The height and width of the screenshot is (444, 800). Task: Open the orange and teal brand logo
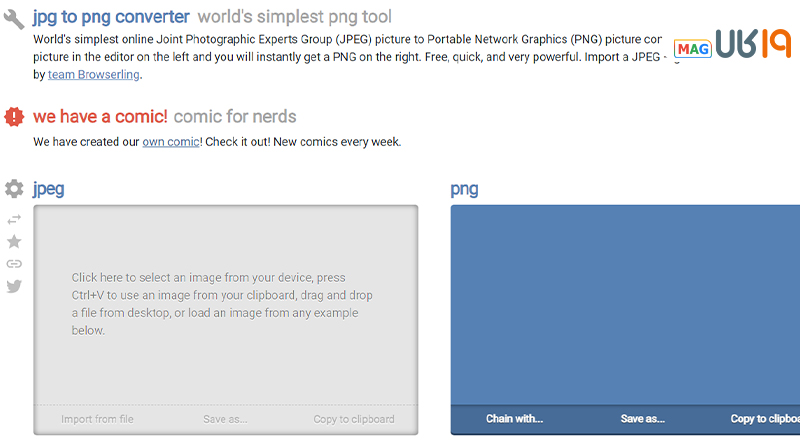753,43
